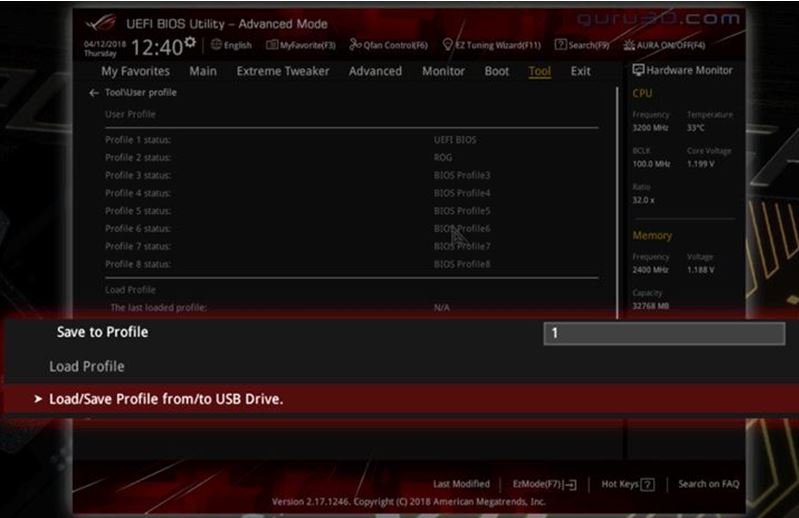Click the 12:40 clock display
Image resolution: width=799 pixels, height=518 pixels.
click(x=157, y=47)
